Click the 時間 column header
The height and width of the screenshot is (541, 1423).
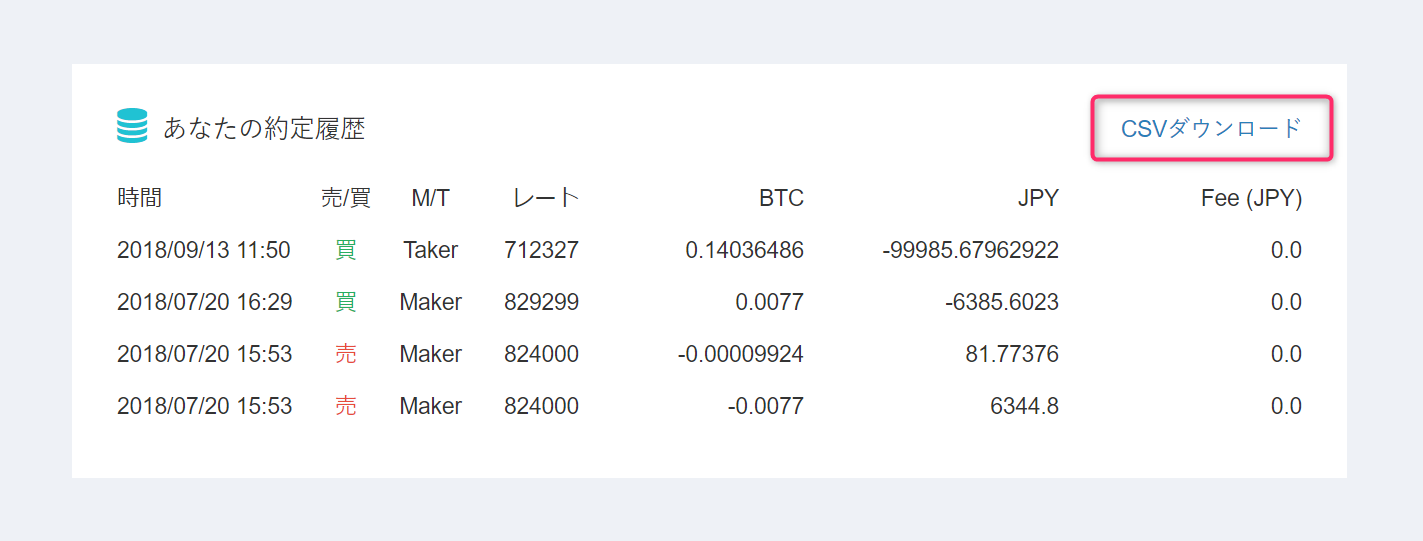[x=140, y=198]
